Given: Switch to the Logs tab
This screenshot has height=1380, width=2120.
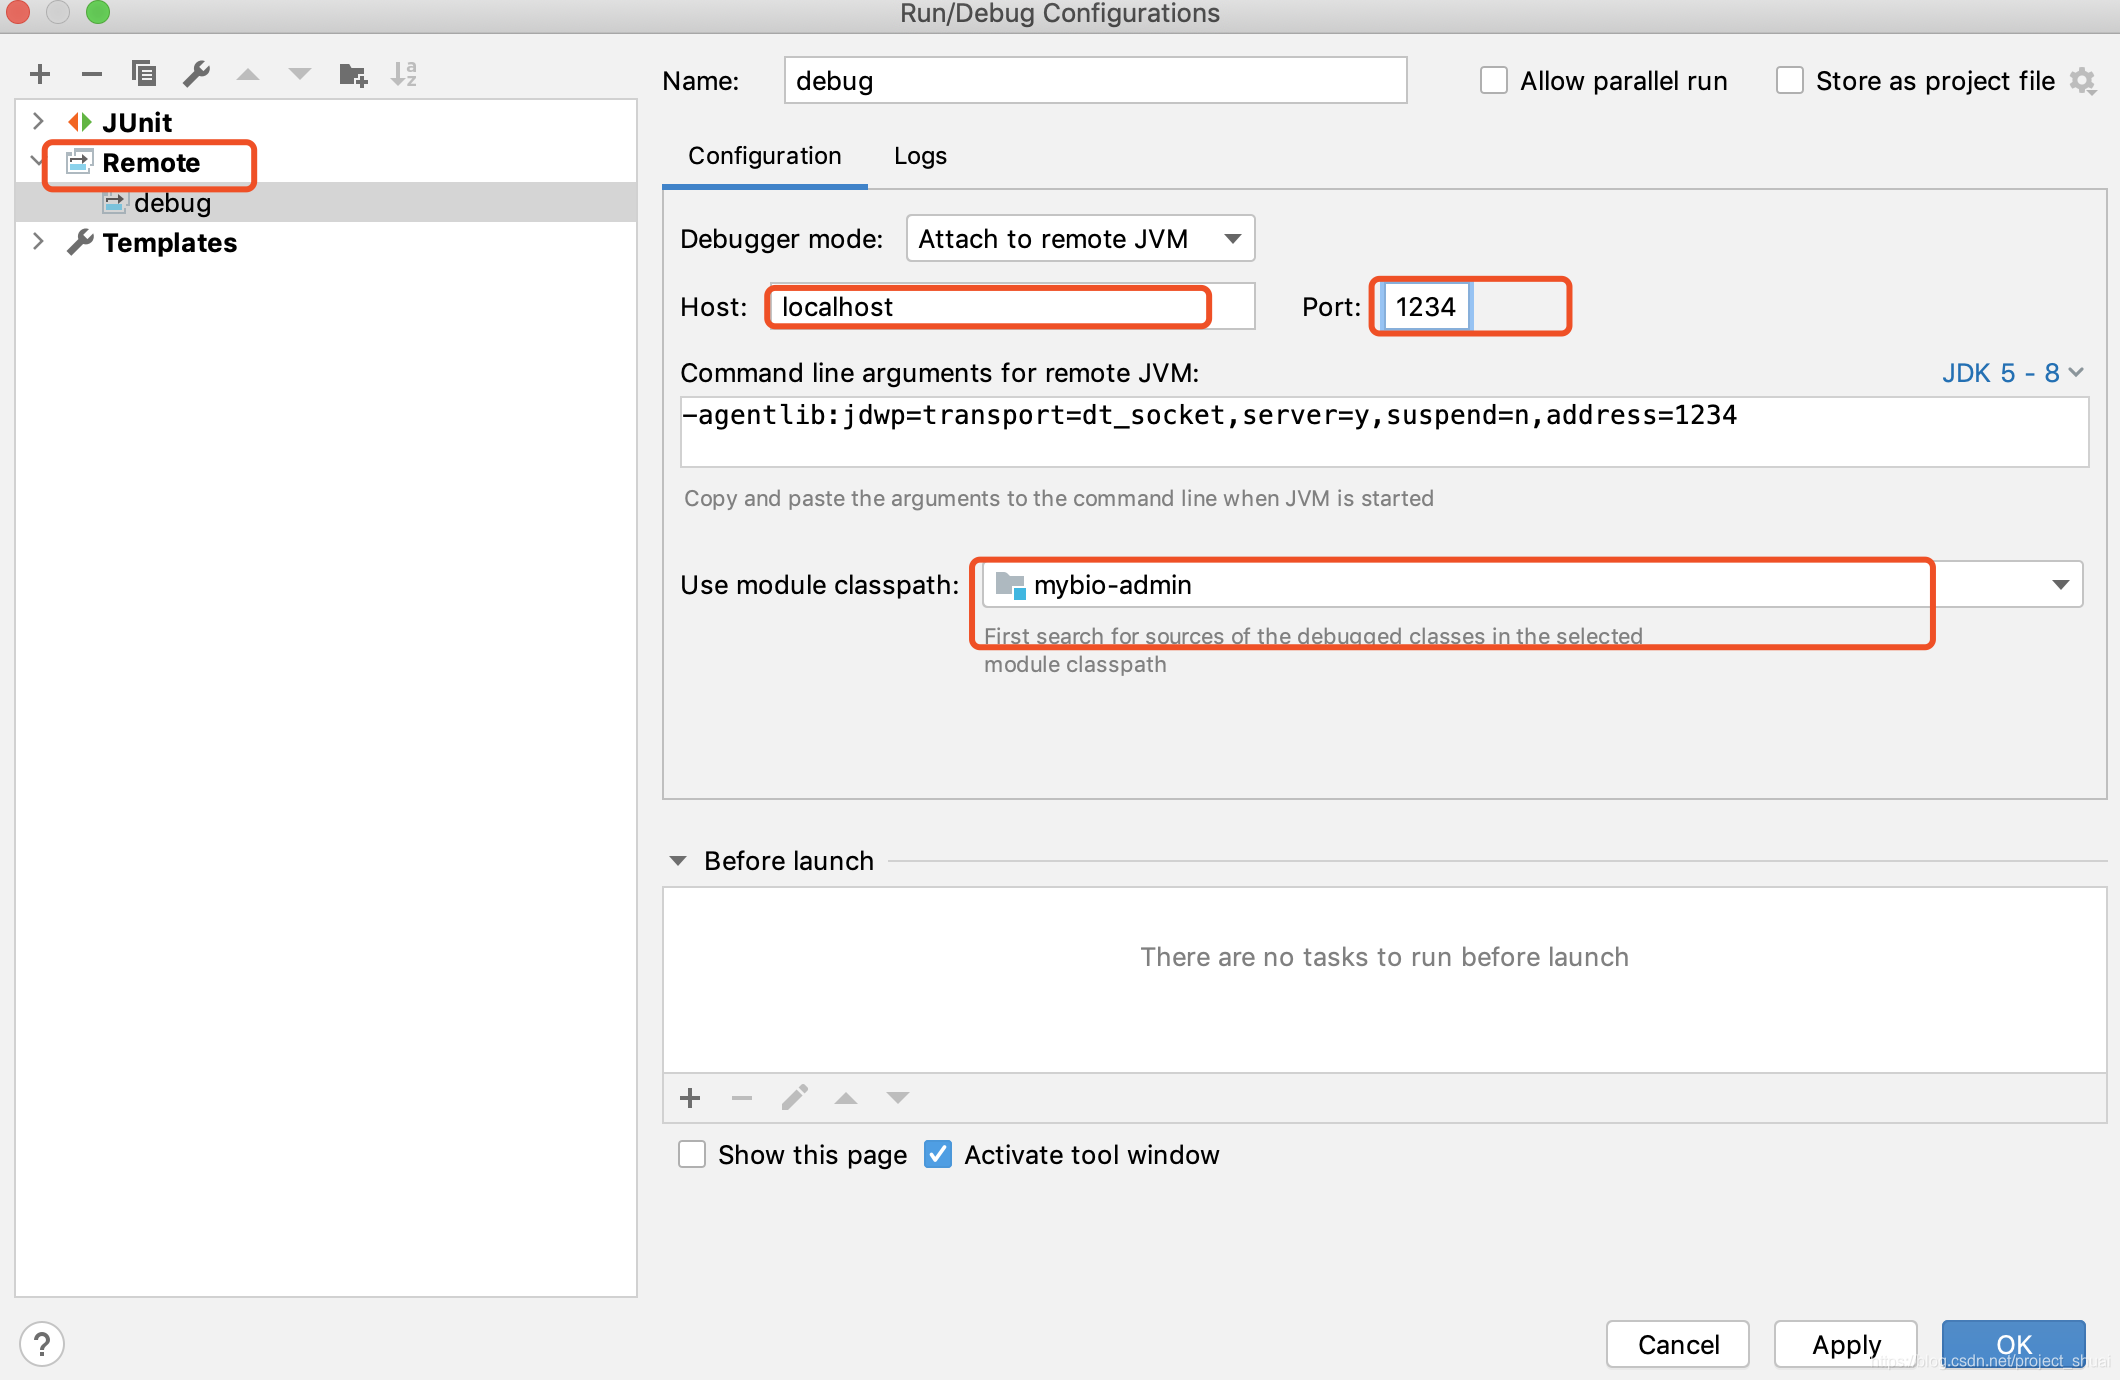Looking at the screenshot, I should pyautogui.click(x=919, y=156).
